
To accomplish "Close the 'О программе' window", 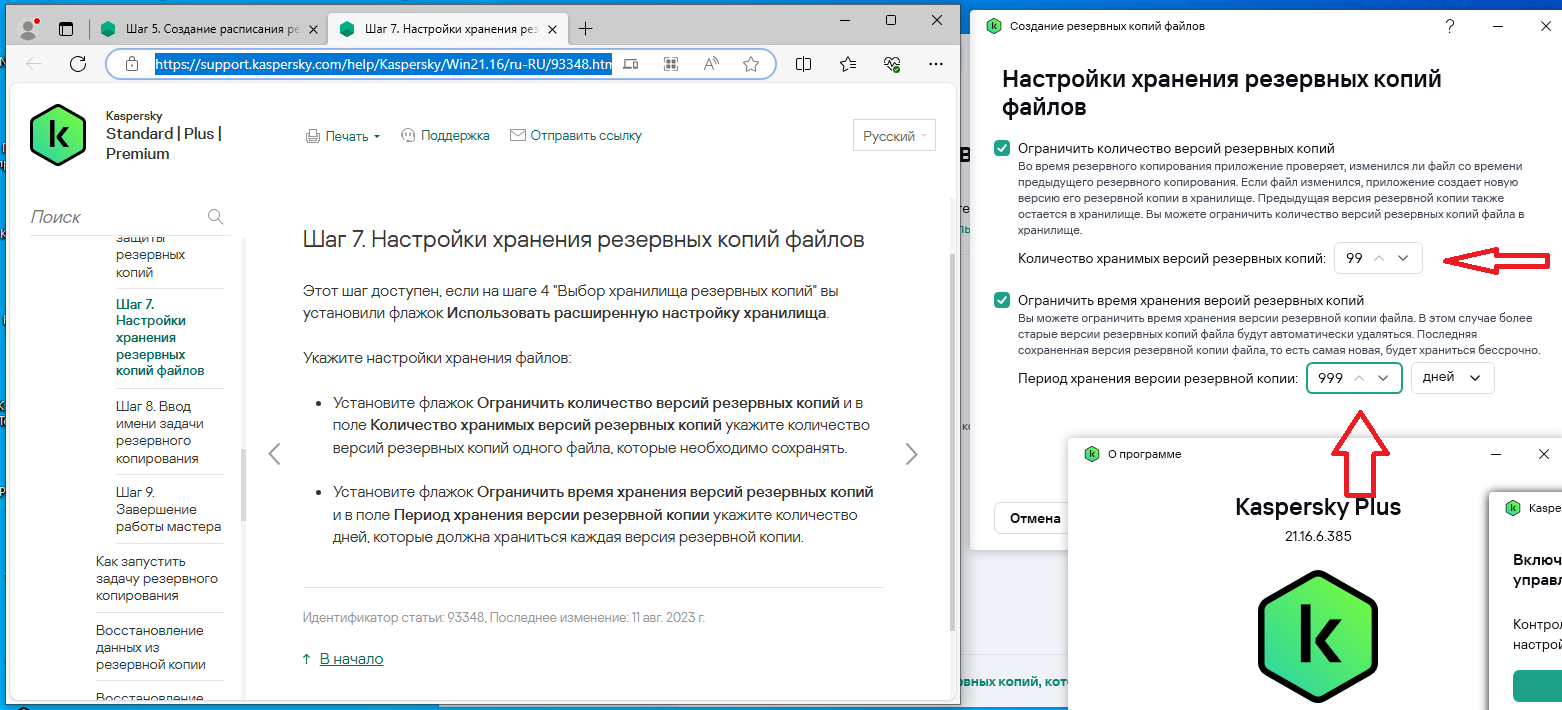I will coord(1544,454).
